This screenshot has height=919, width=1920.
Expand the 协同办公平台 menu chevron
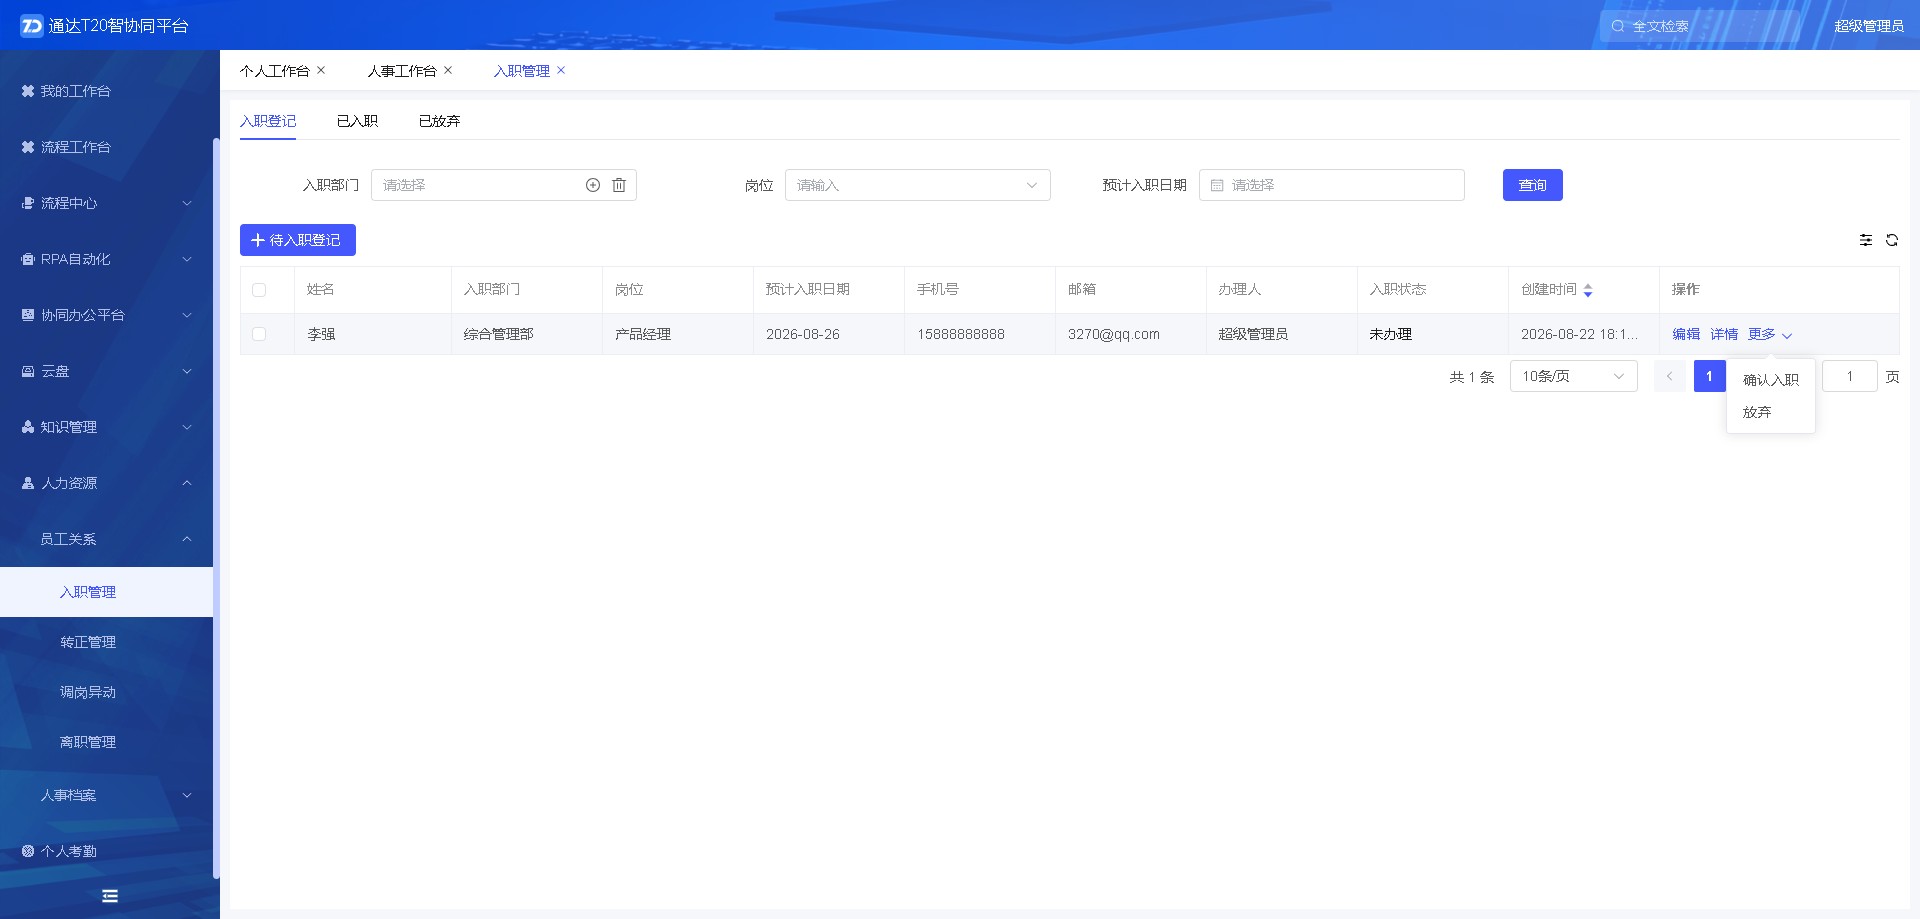click(x=187, y=315)
